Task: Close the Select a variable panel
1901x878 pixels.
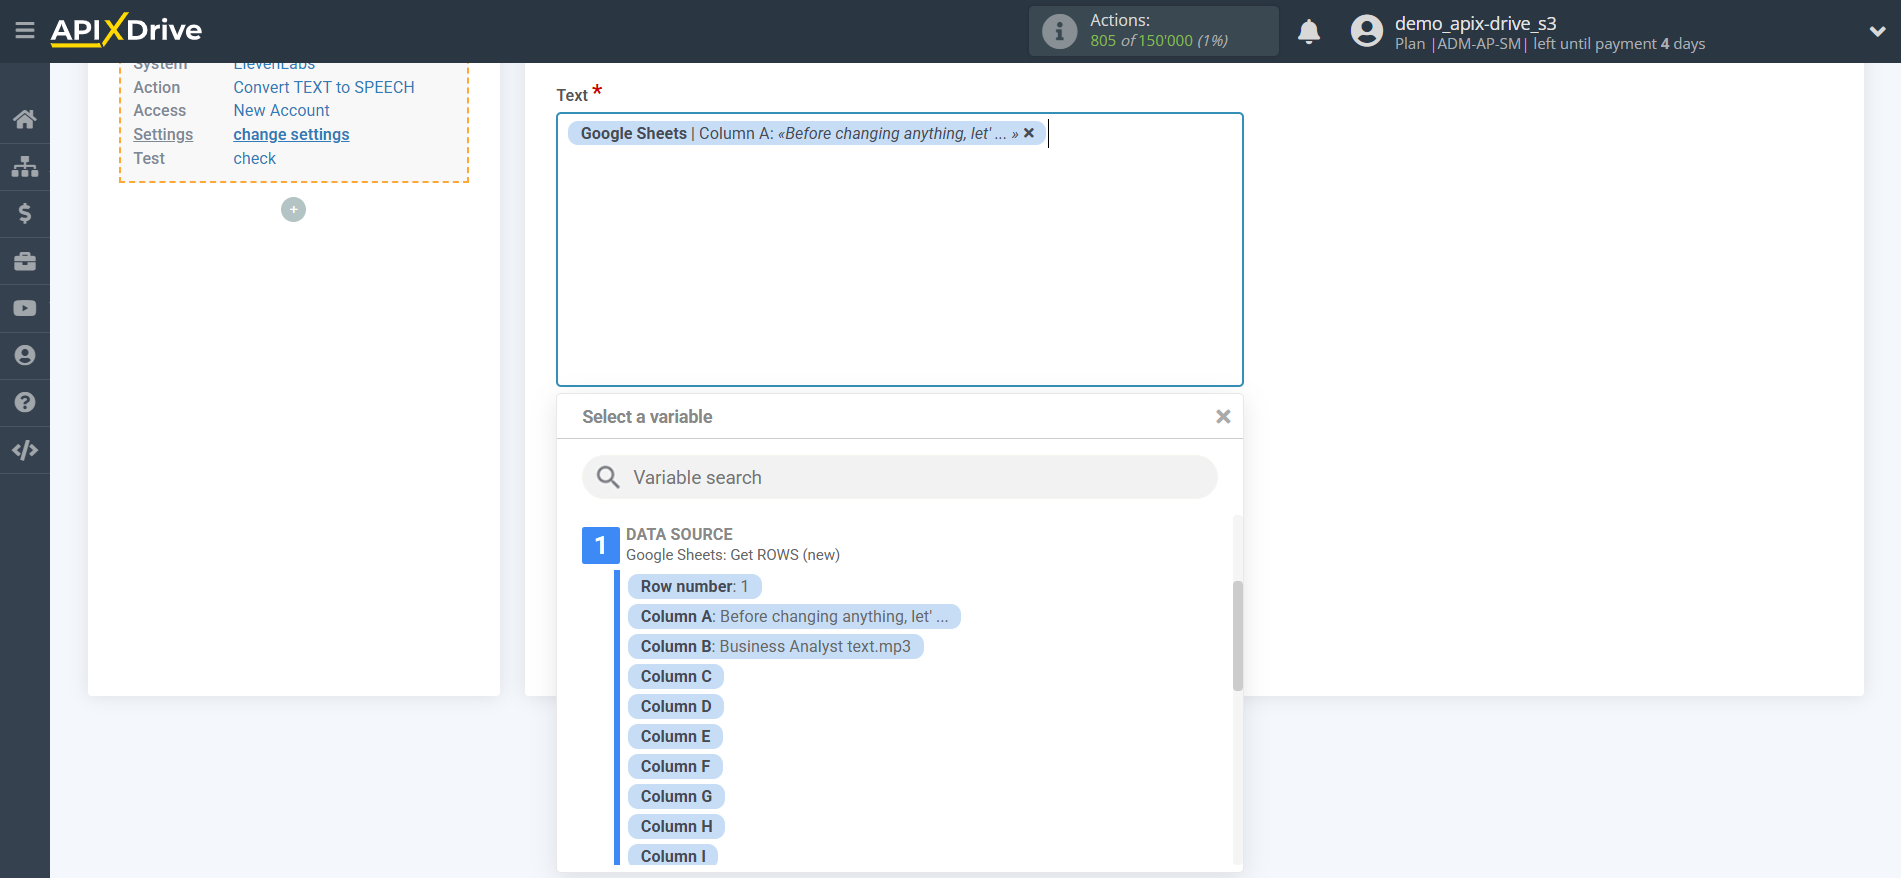Action: click(1223, 417)
